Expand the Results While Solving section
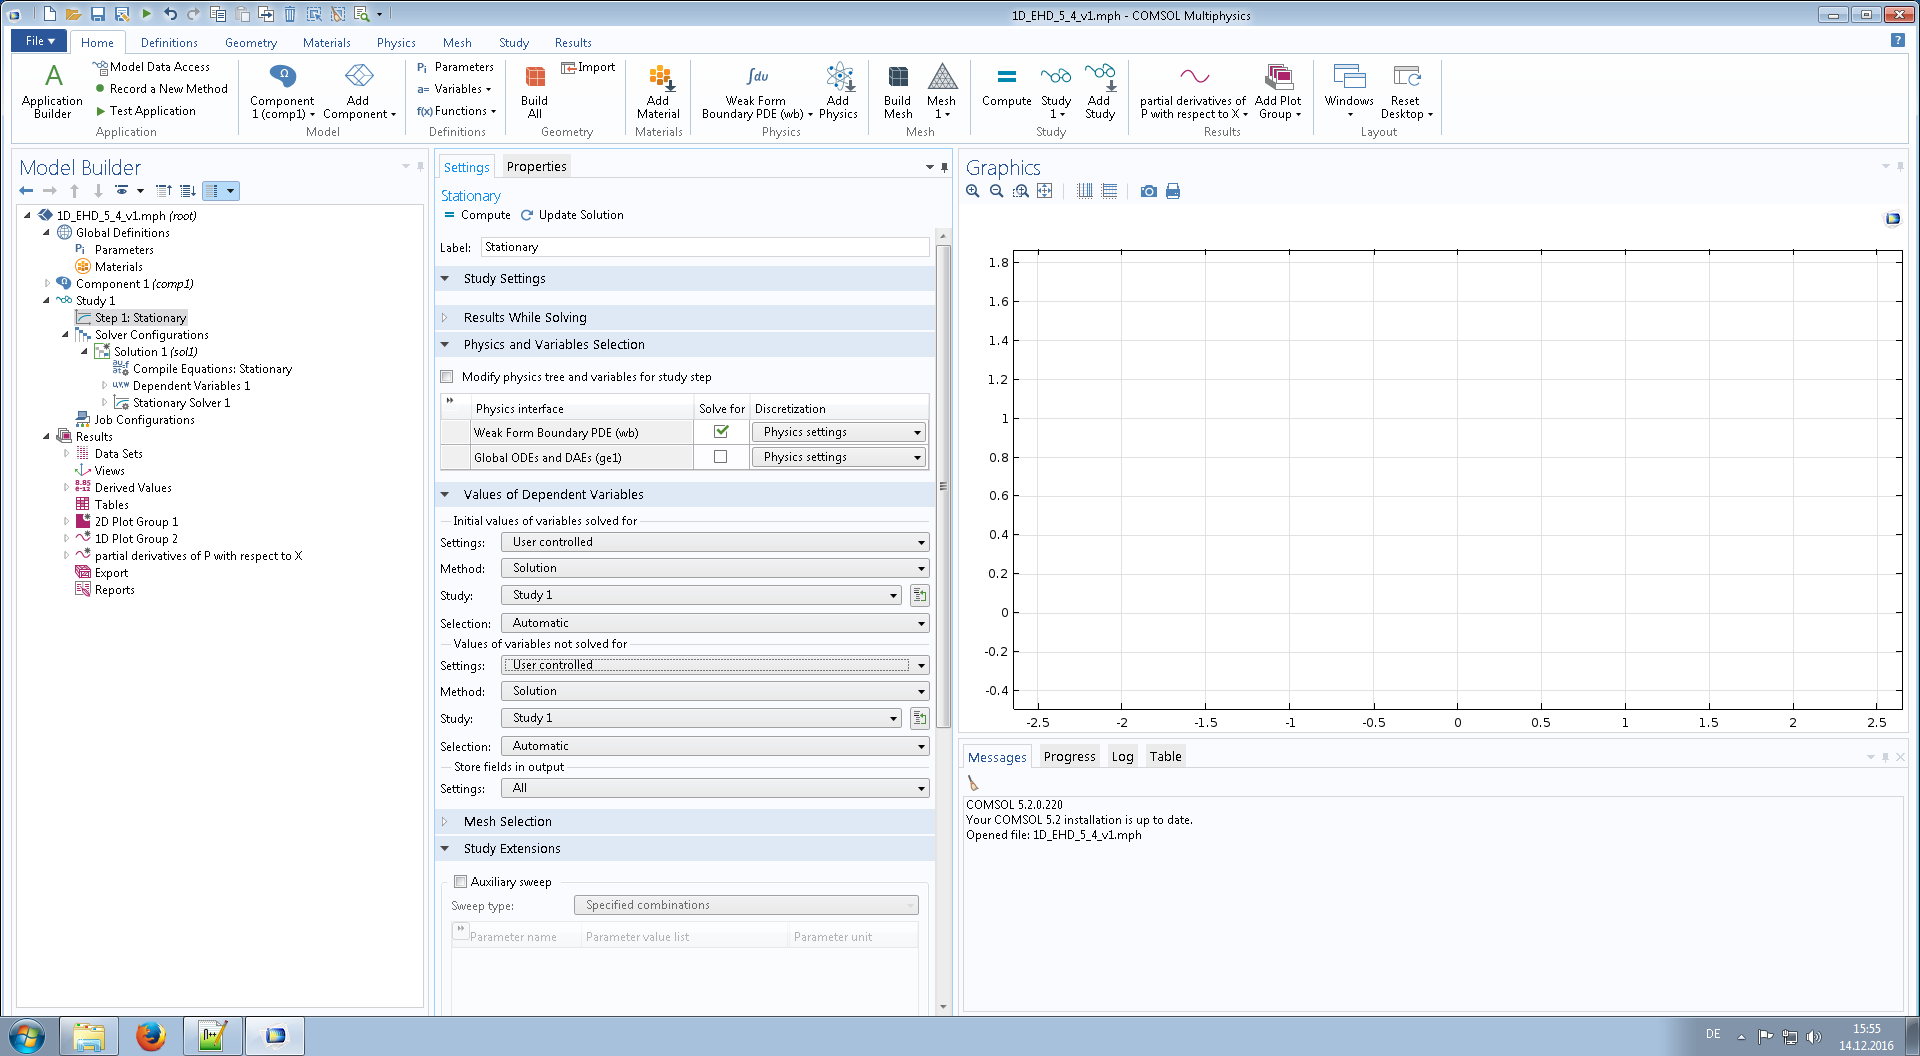 445,318
